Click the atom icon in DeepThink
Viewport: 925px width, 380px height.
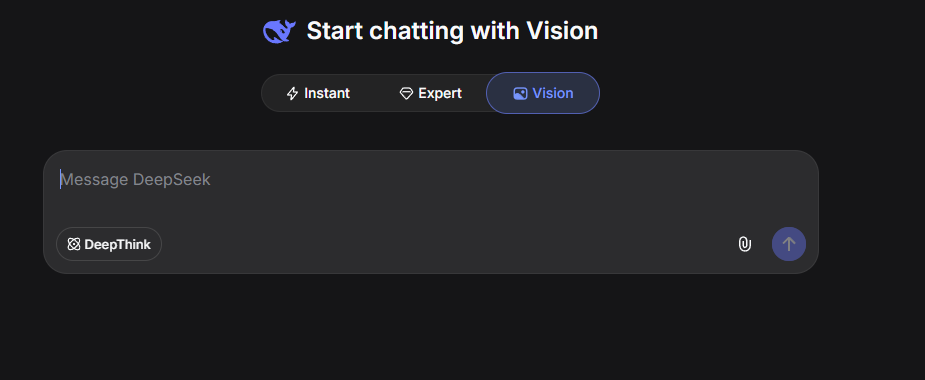pos(74,244)
